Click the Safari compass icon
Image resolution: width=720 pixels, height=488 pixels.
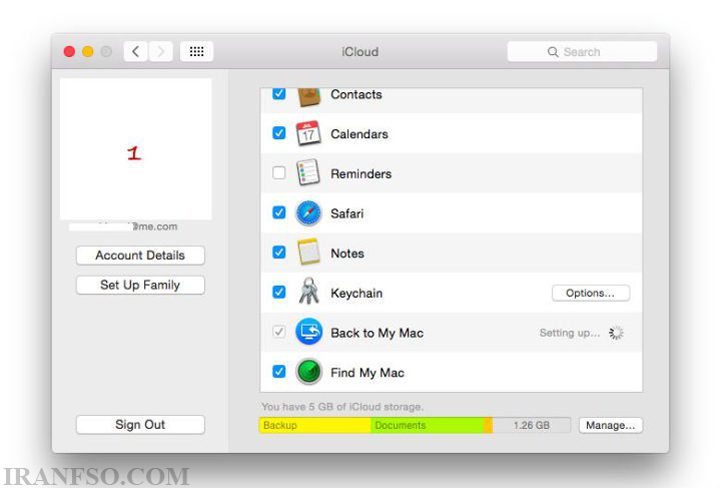tap(309, 213)
